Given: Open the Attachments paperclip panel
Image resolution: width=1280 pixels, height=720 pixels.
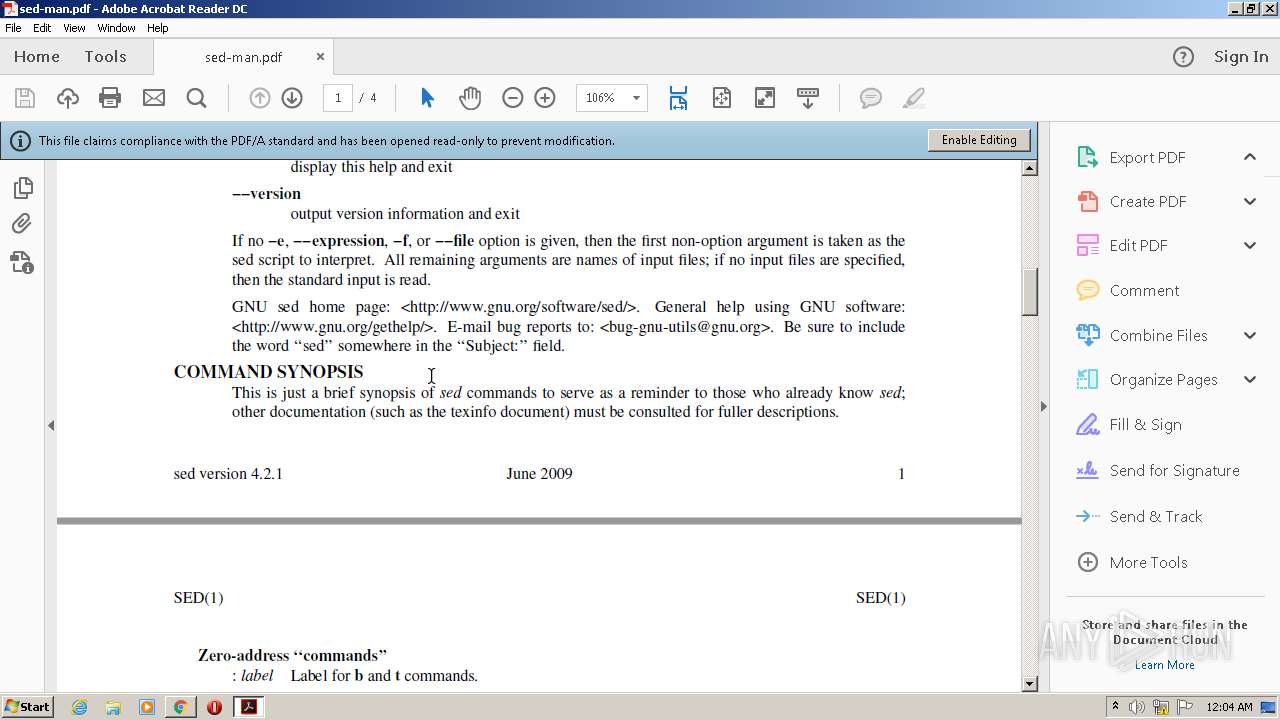Looking at the screenshot, I should click(22, 224).
